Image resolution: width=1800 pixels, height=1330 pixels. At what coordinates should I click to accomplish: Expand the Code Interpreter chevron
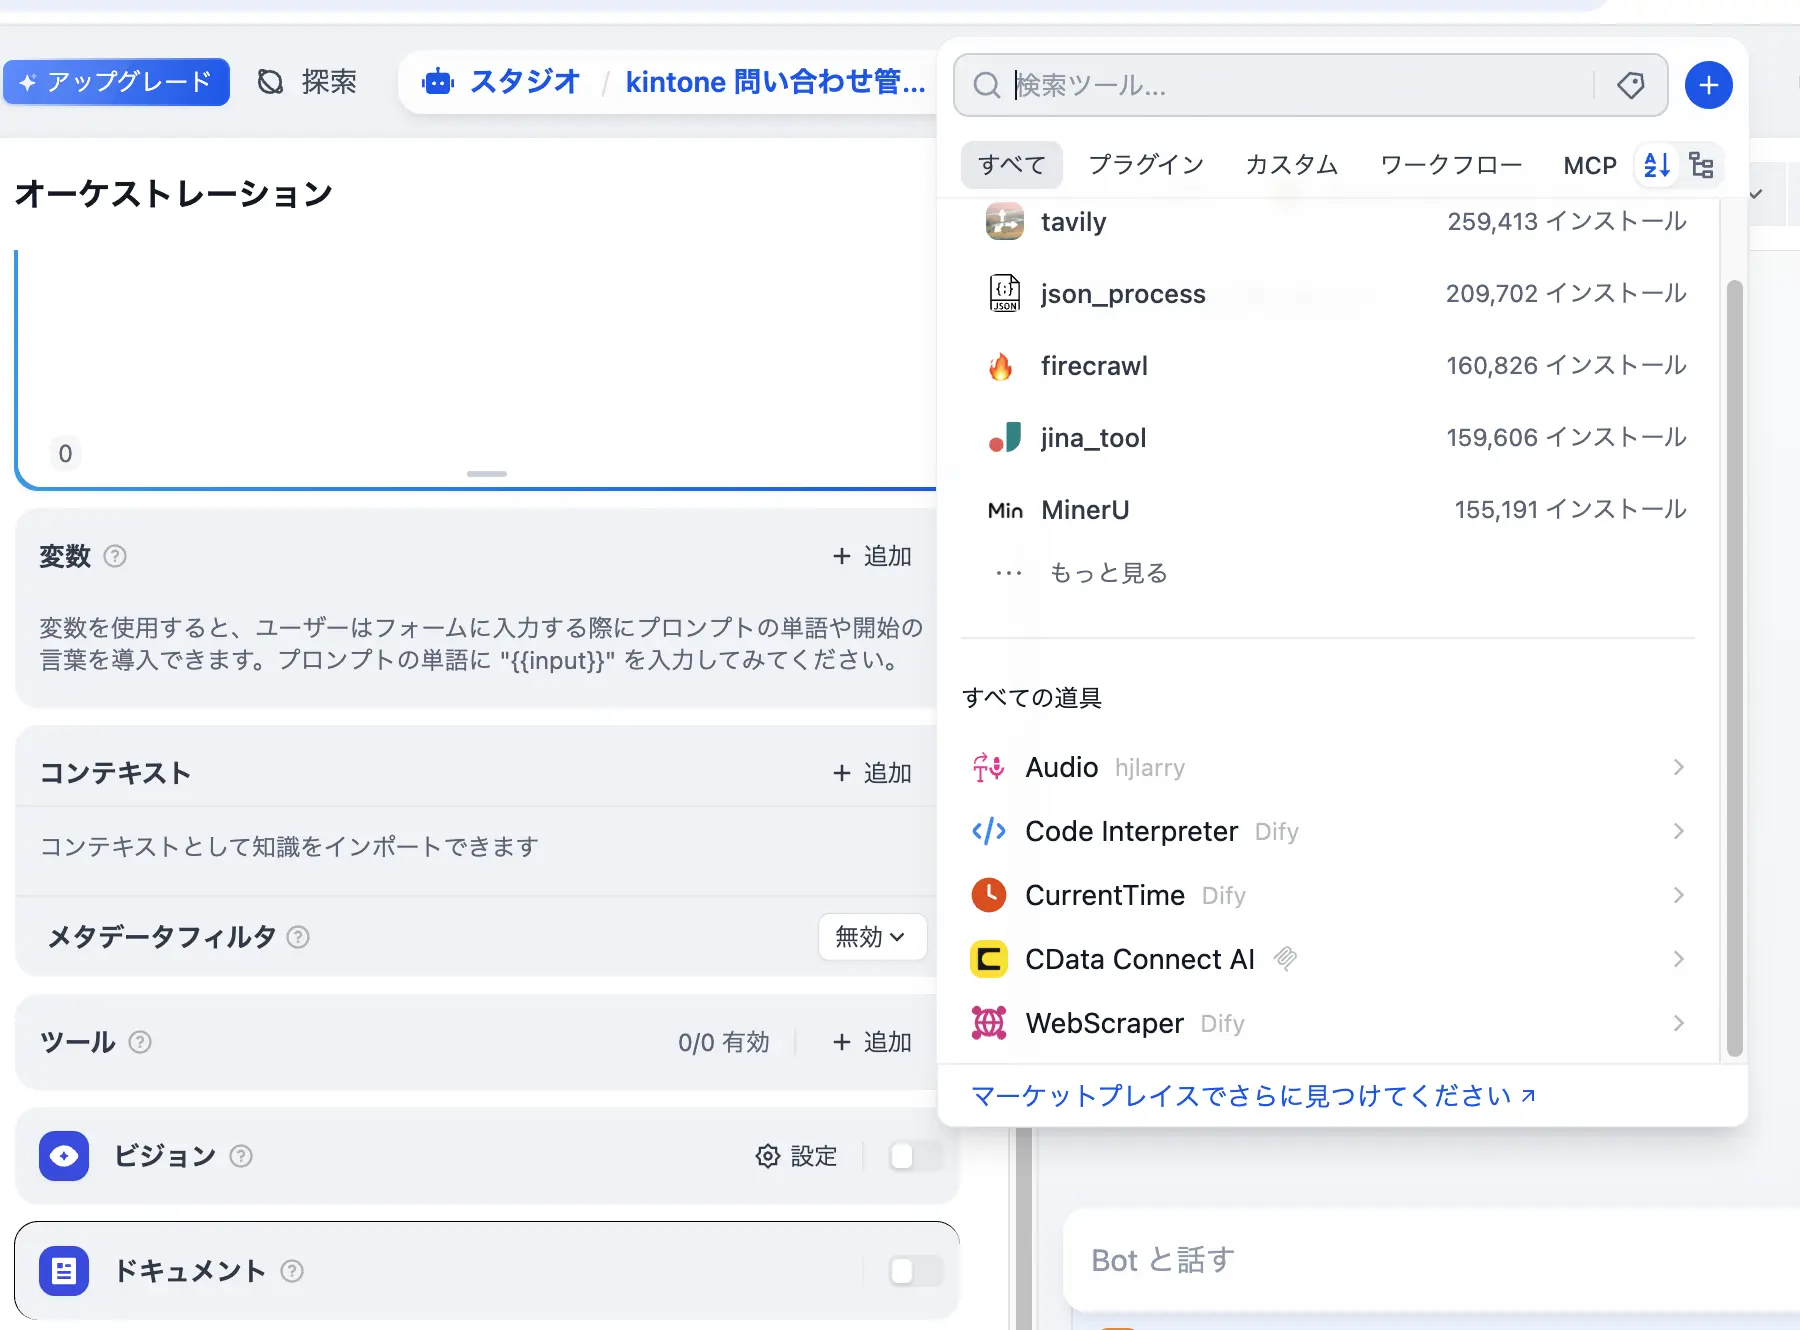click(x=1678, y=831)
